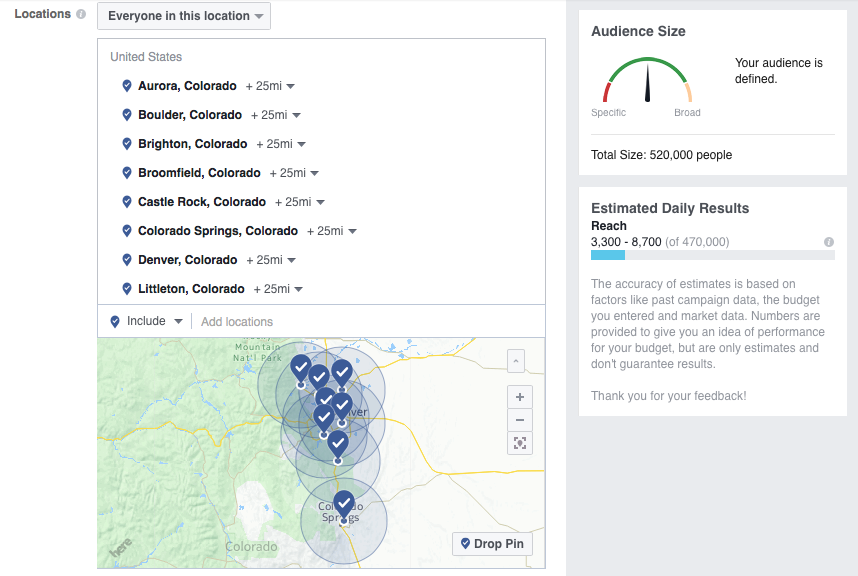
Task: Zoom out with the map minus icon
Action: click(x=520, y=420)
